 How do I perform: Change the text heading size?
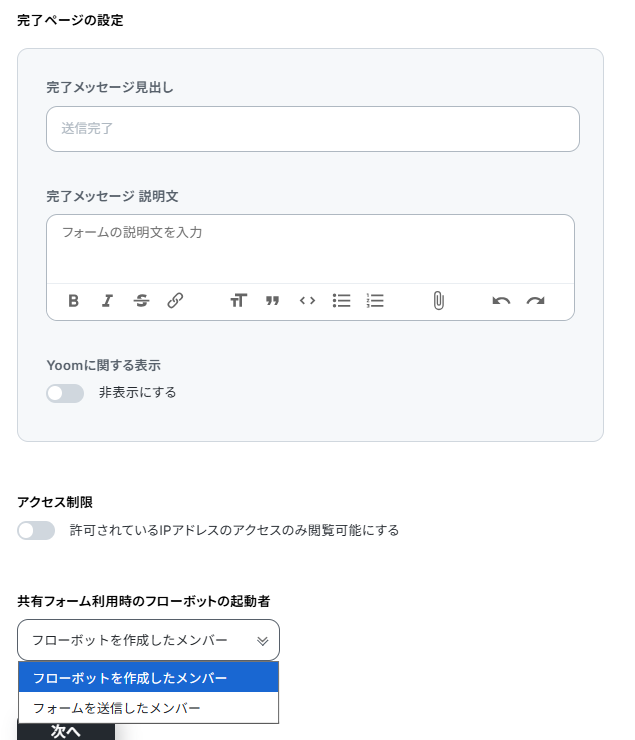(x=238, y=301)
